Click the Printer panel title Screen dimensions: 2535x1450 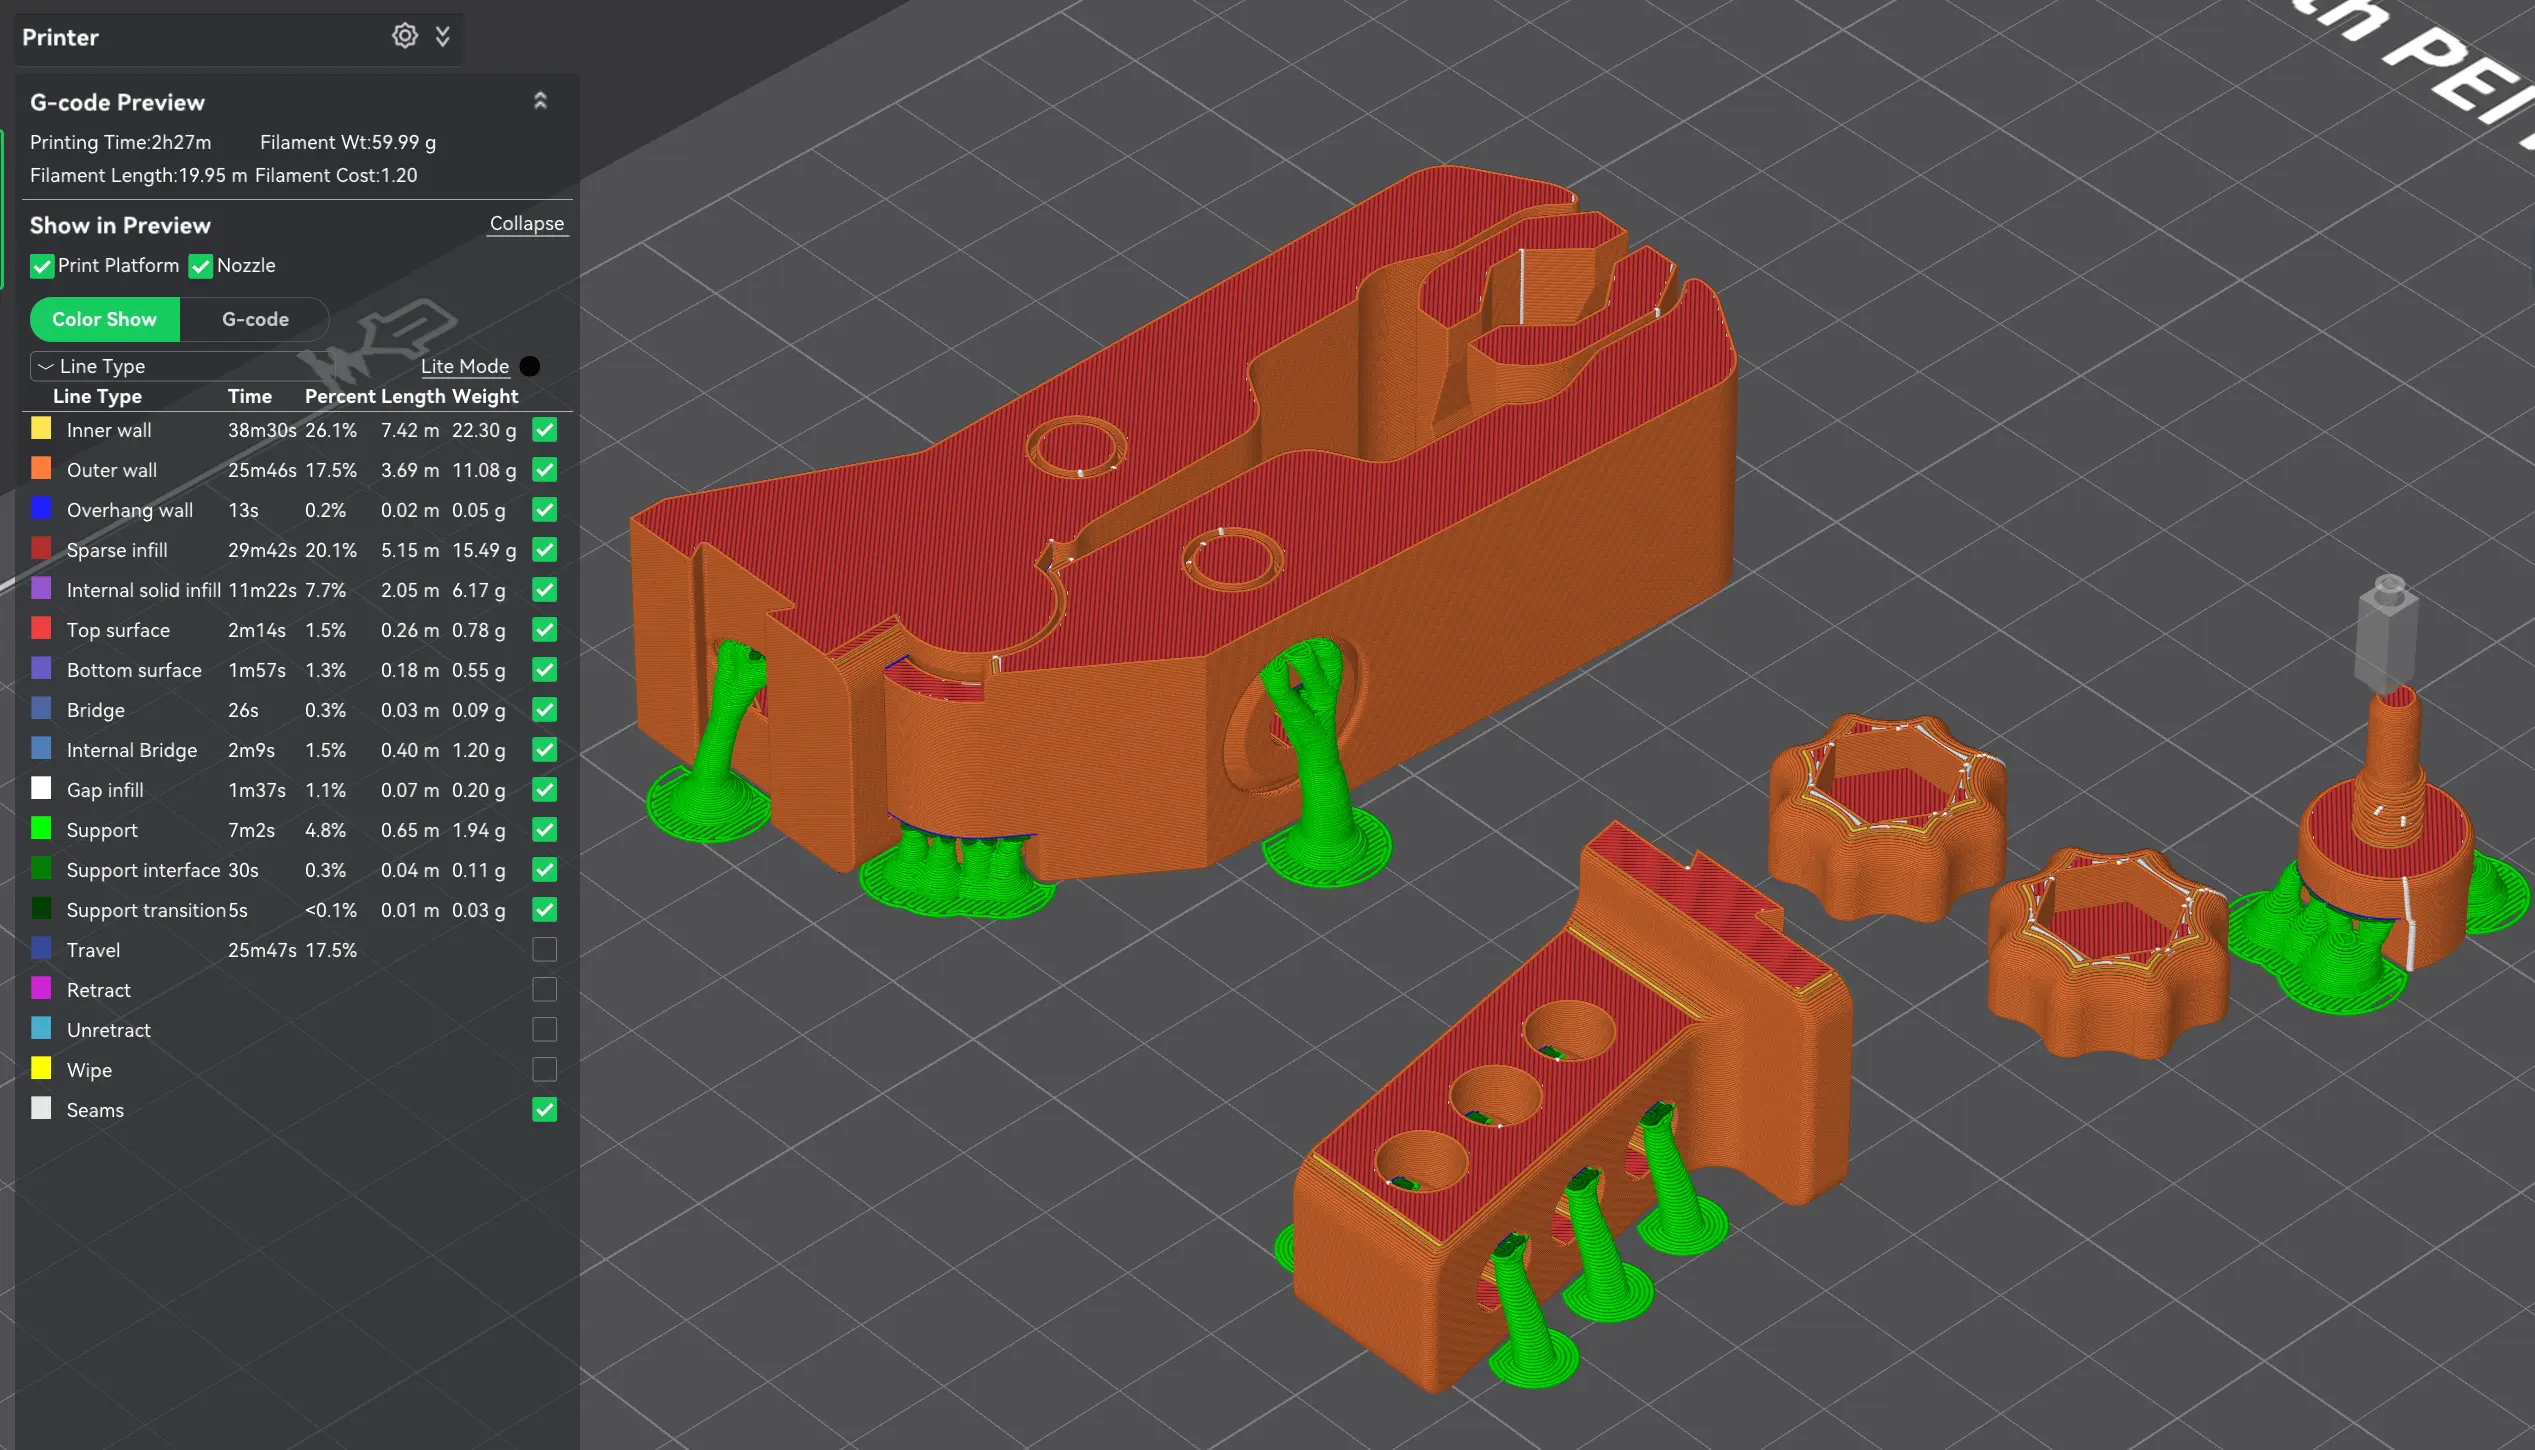coord(60,37)
